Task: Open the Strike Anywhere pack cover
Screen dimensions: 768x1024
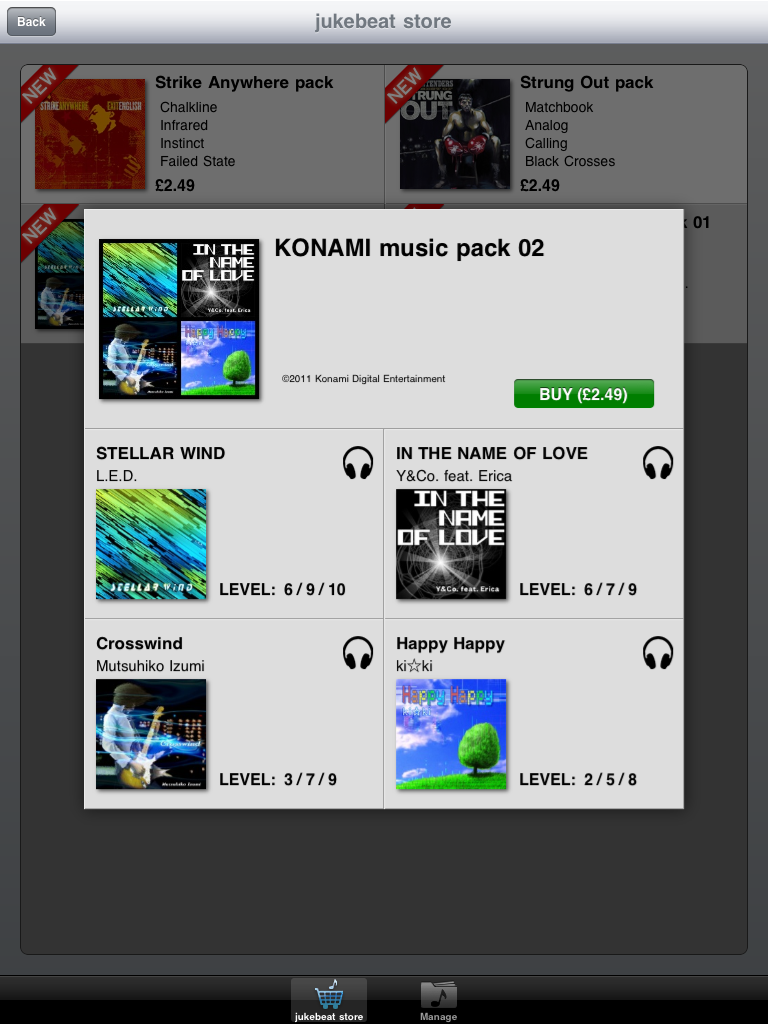Action: click(x=90, y=134)
